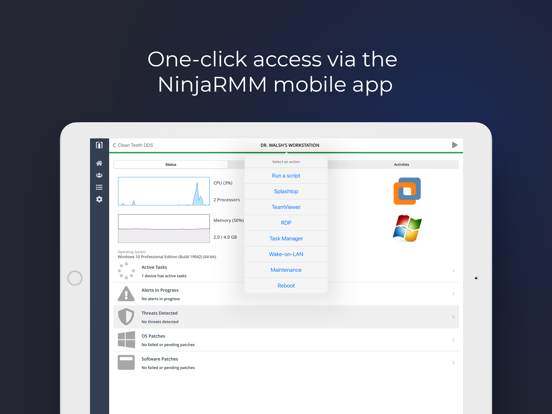Tap the VMware orange-blue squares icon

pyautogui.click(x=407, y=191)
